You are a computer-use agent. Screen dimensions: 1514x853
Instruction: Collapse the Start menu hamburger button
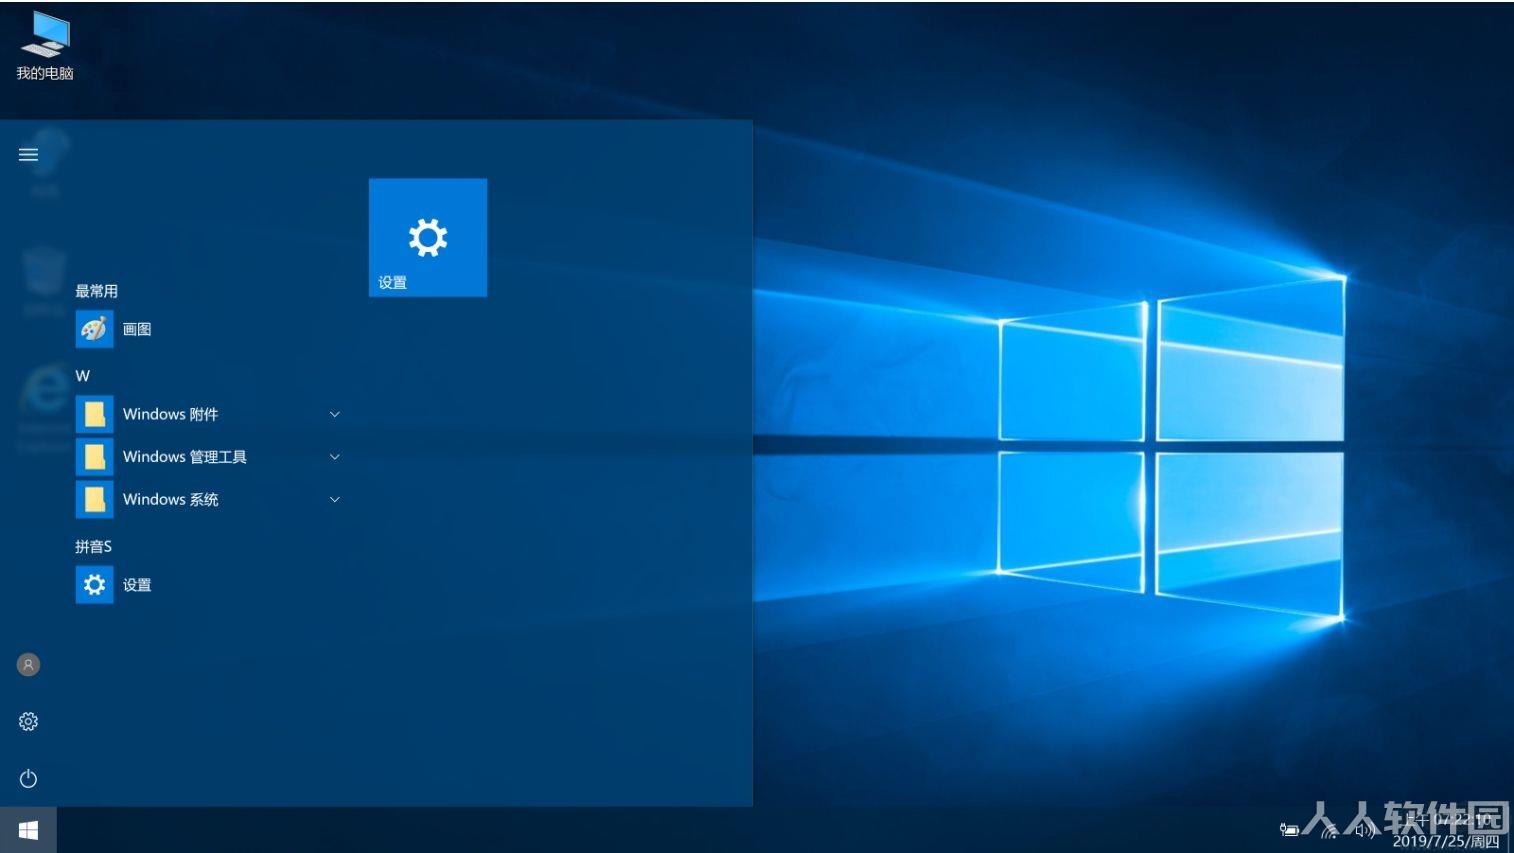[x=28, y=154]
